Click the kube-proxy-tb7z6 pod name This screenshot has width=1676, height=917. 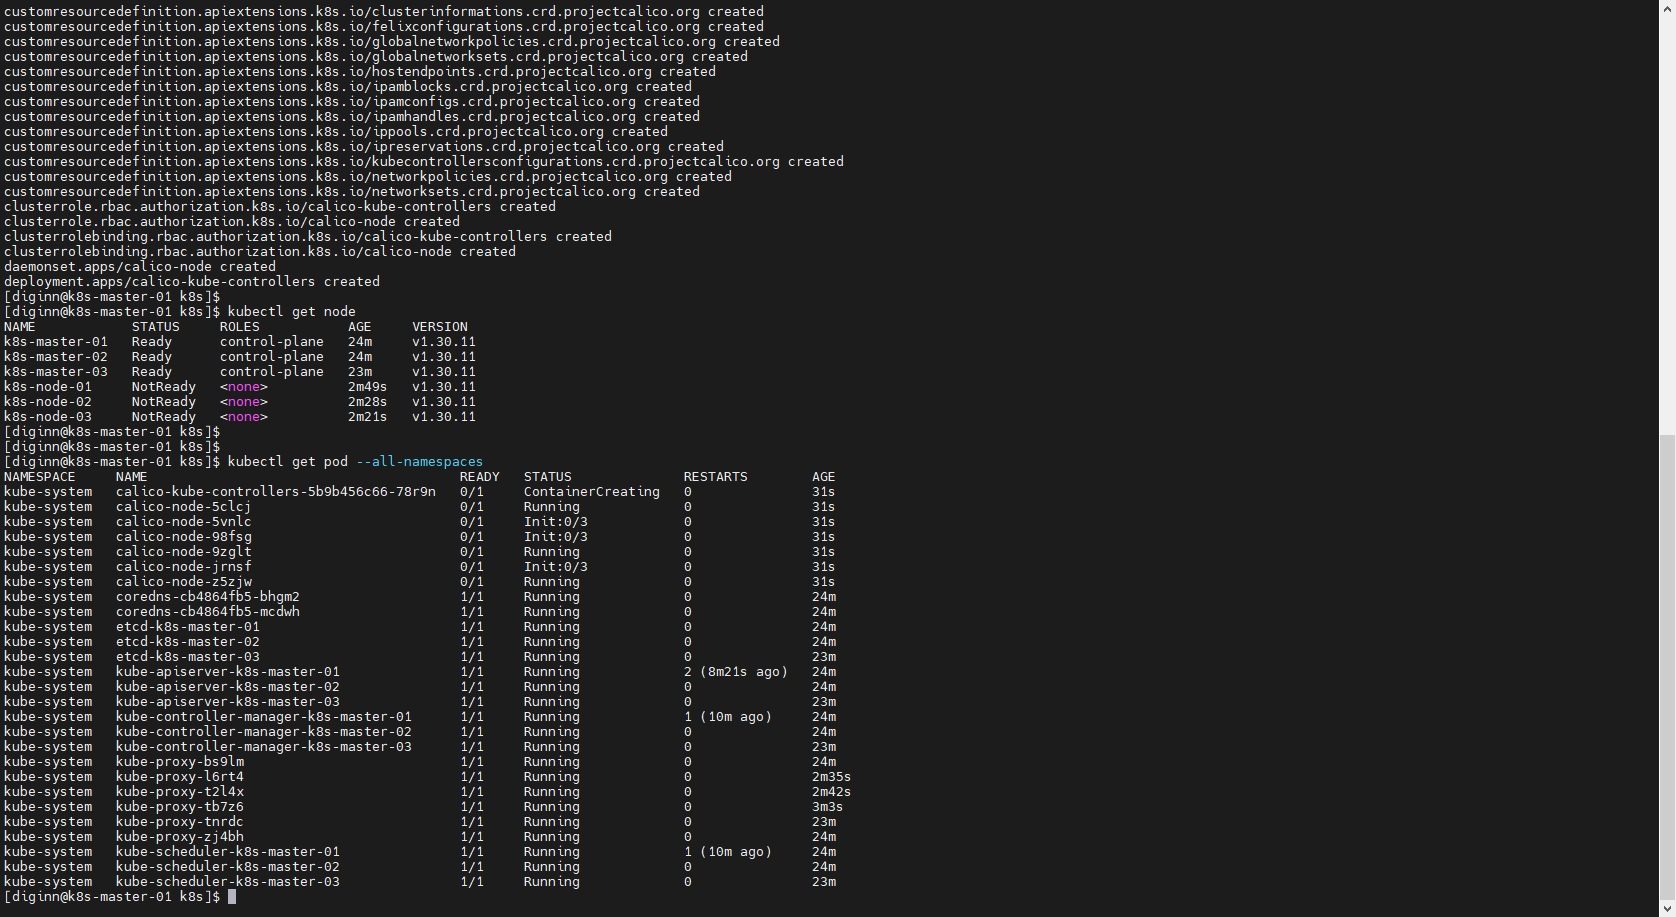click(179, 807)
